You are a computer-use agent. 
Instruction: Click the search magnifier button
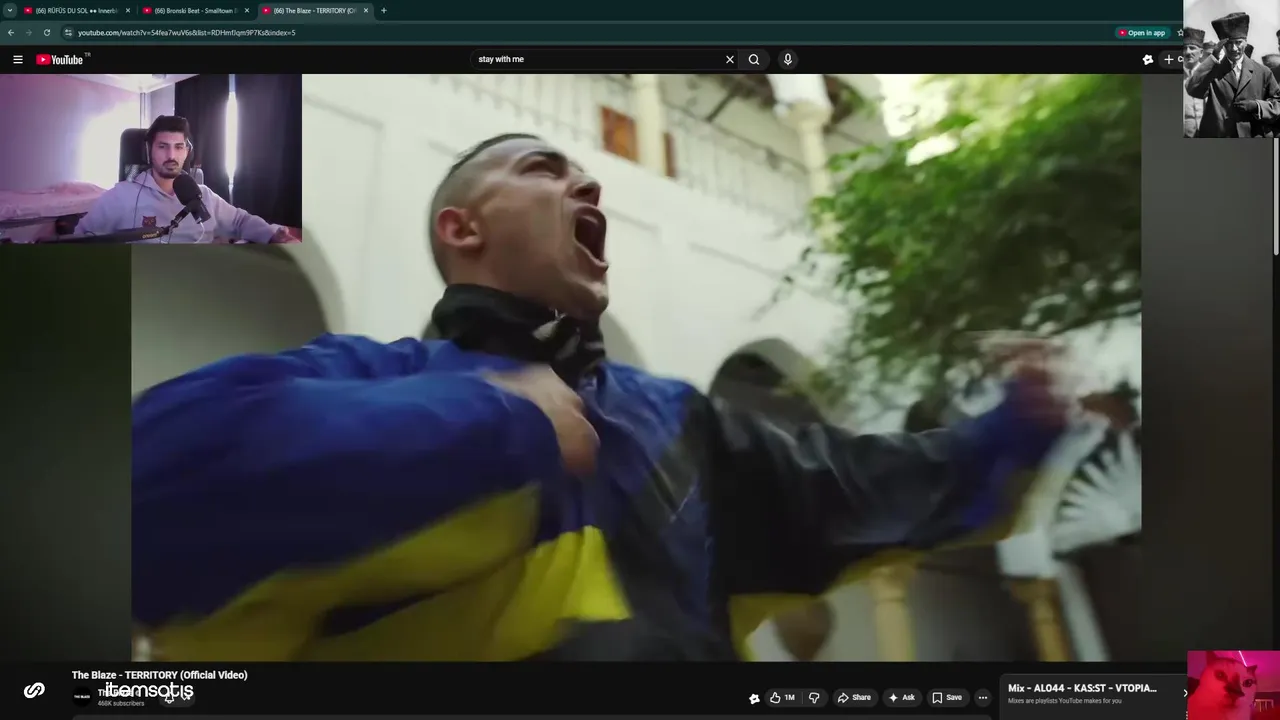(754, 59)
